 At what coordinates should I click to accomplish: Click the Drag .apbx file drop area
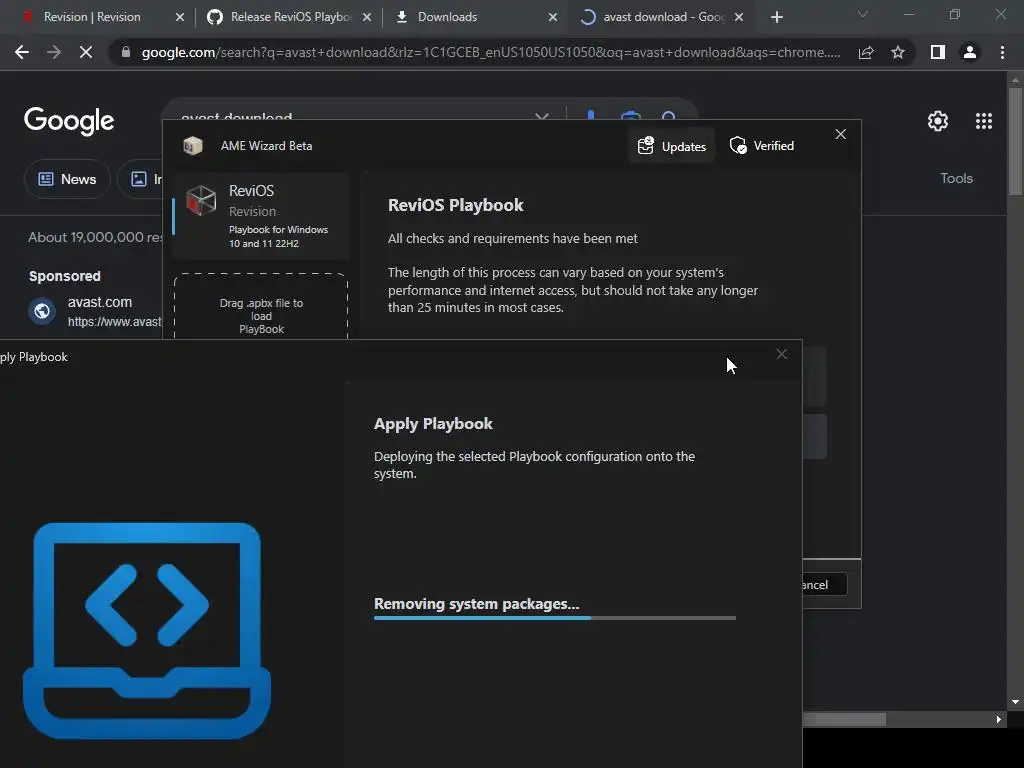(261, 307)
